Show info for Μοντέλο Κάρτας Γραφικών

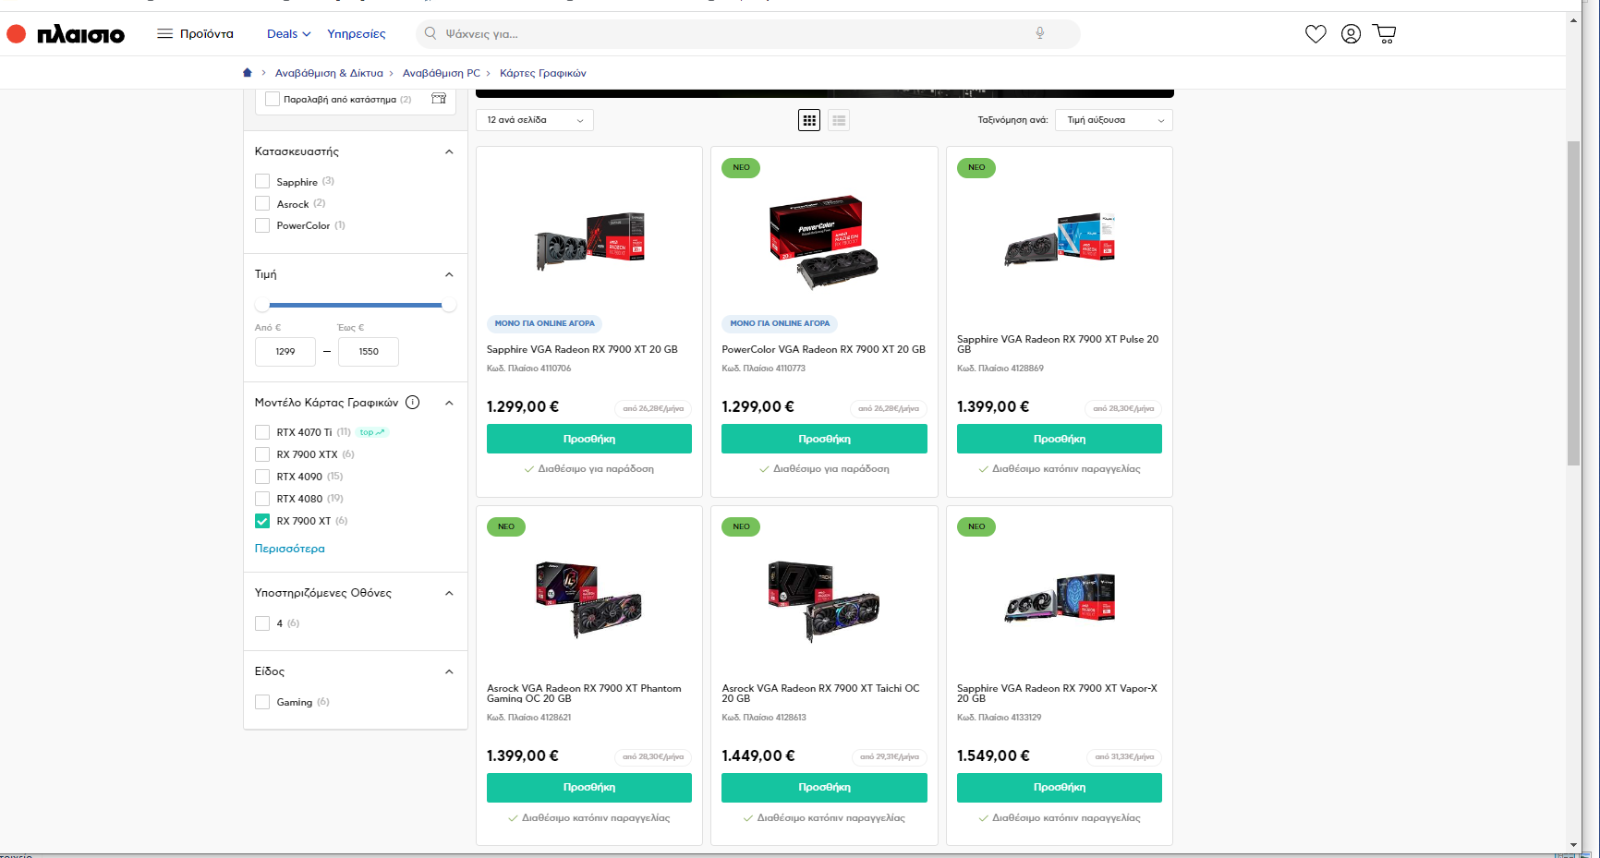(412, 402)
